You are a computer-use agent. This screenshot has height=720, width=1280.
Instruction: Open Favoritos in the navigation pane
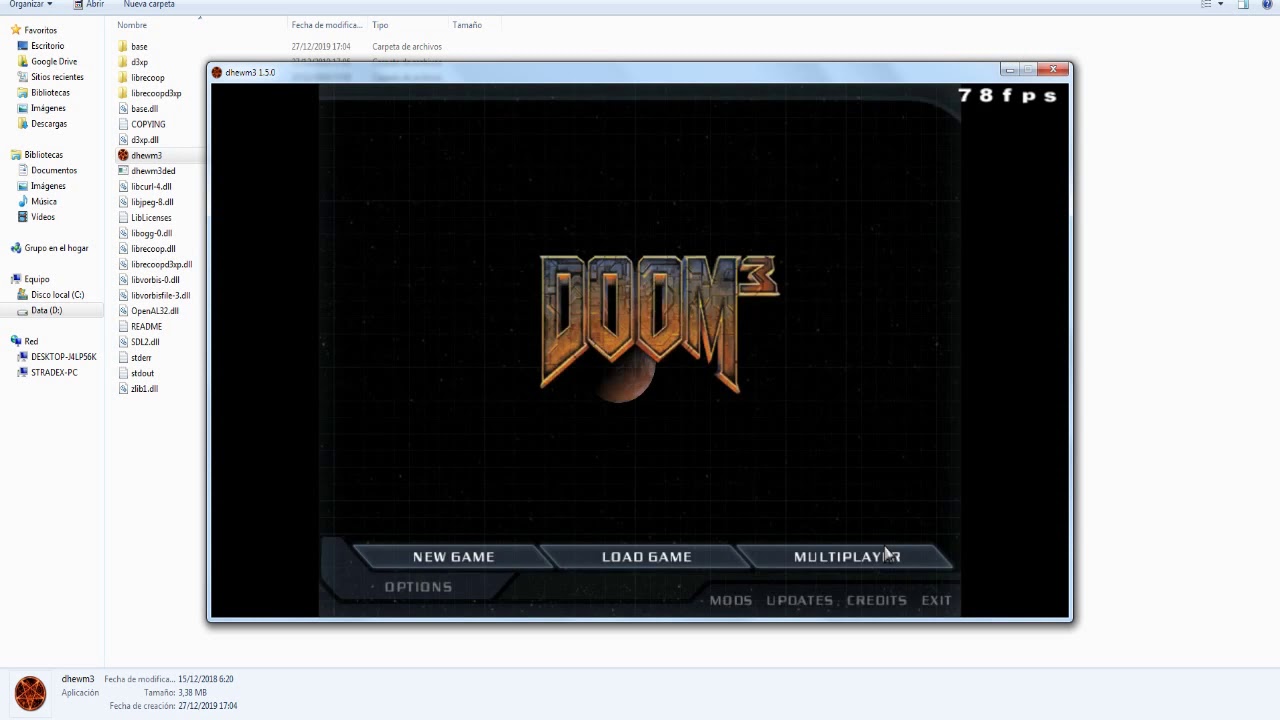tap(40, 31)
